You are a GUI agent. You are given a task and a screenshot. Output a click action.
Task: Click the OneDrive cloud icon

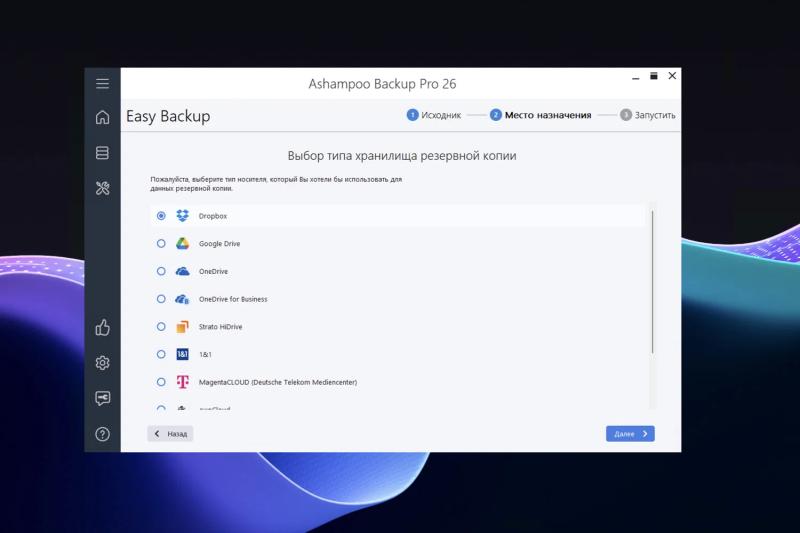[x=182, y=271]
